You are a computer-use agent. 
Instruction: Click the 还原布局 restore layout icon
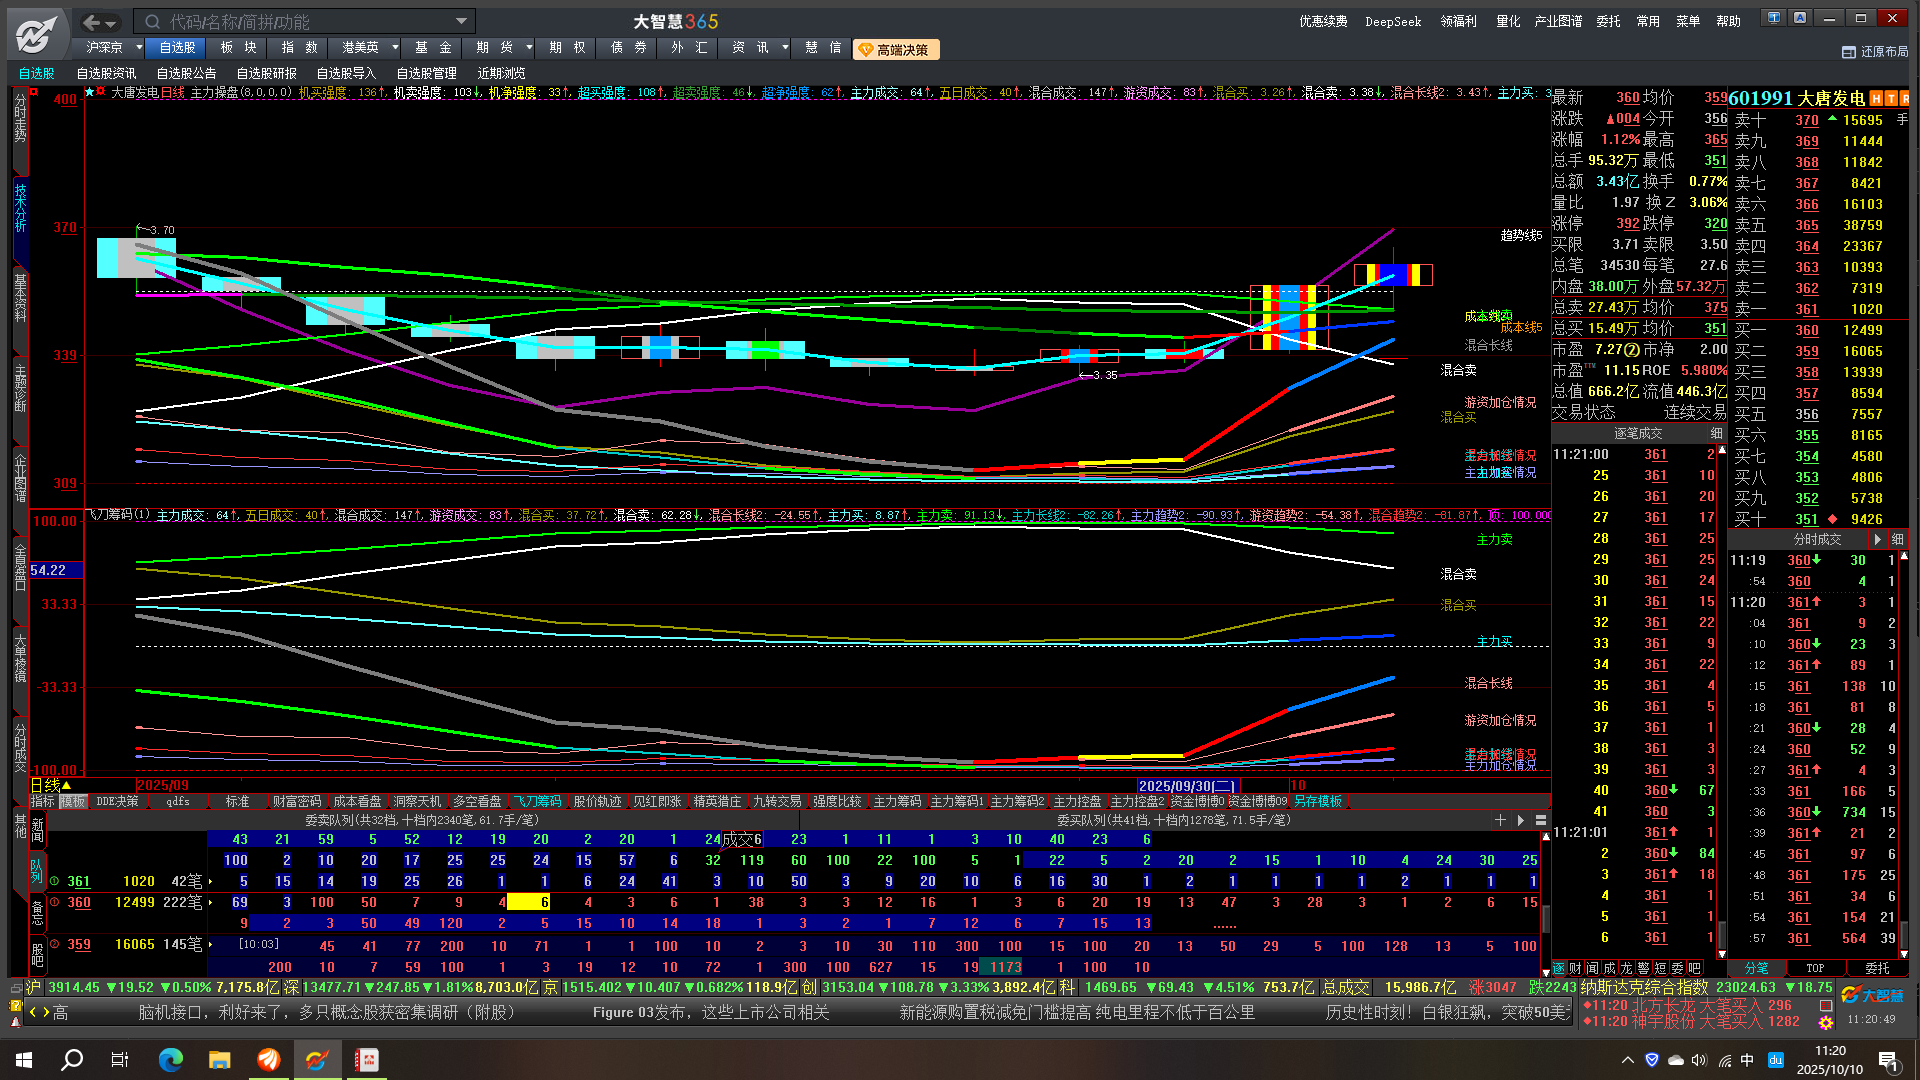(1848, 52)
